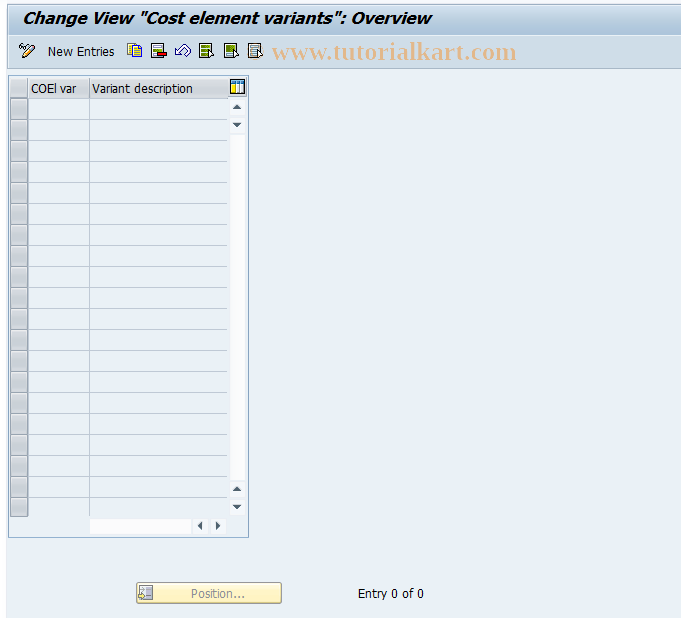The height and width of the screenshot is (618, 681).
Task: Click the horizontal scrollbar left arrow
Action: click(x=200, y=526)
